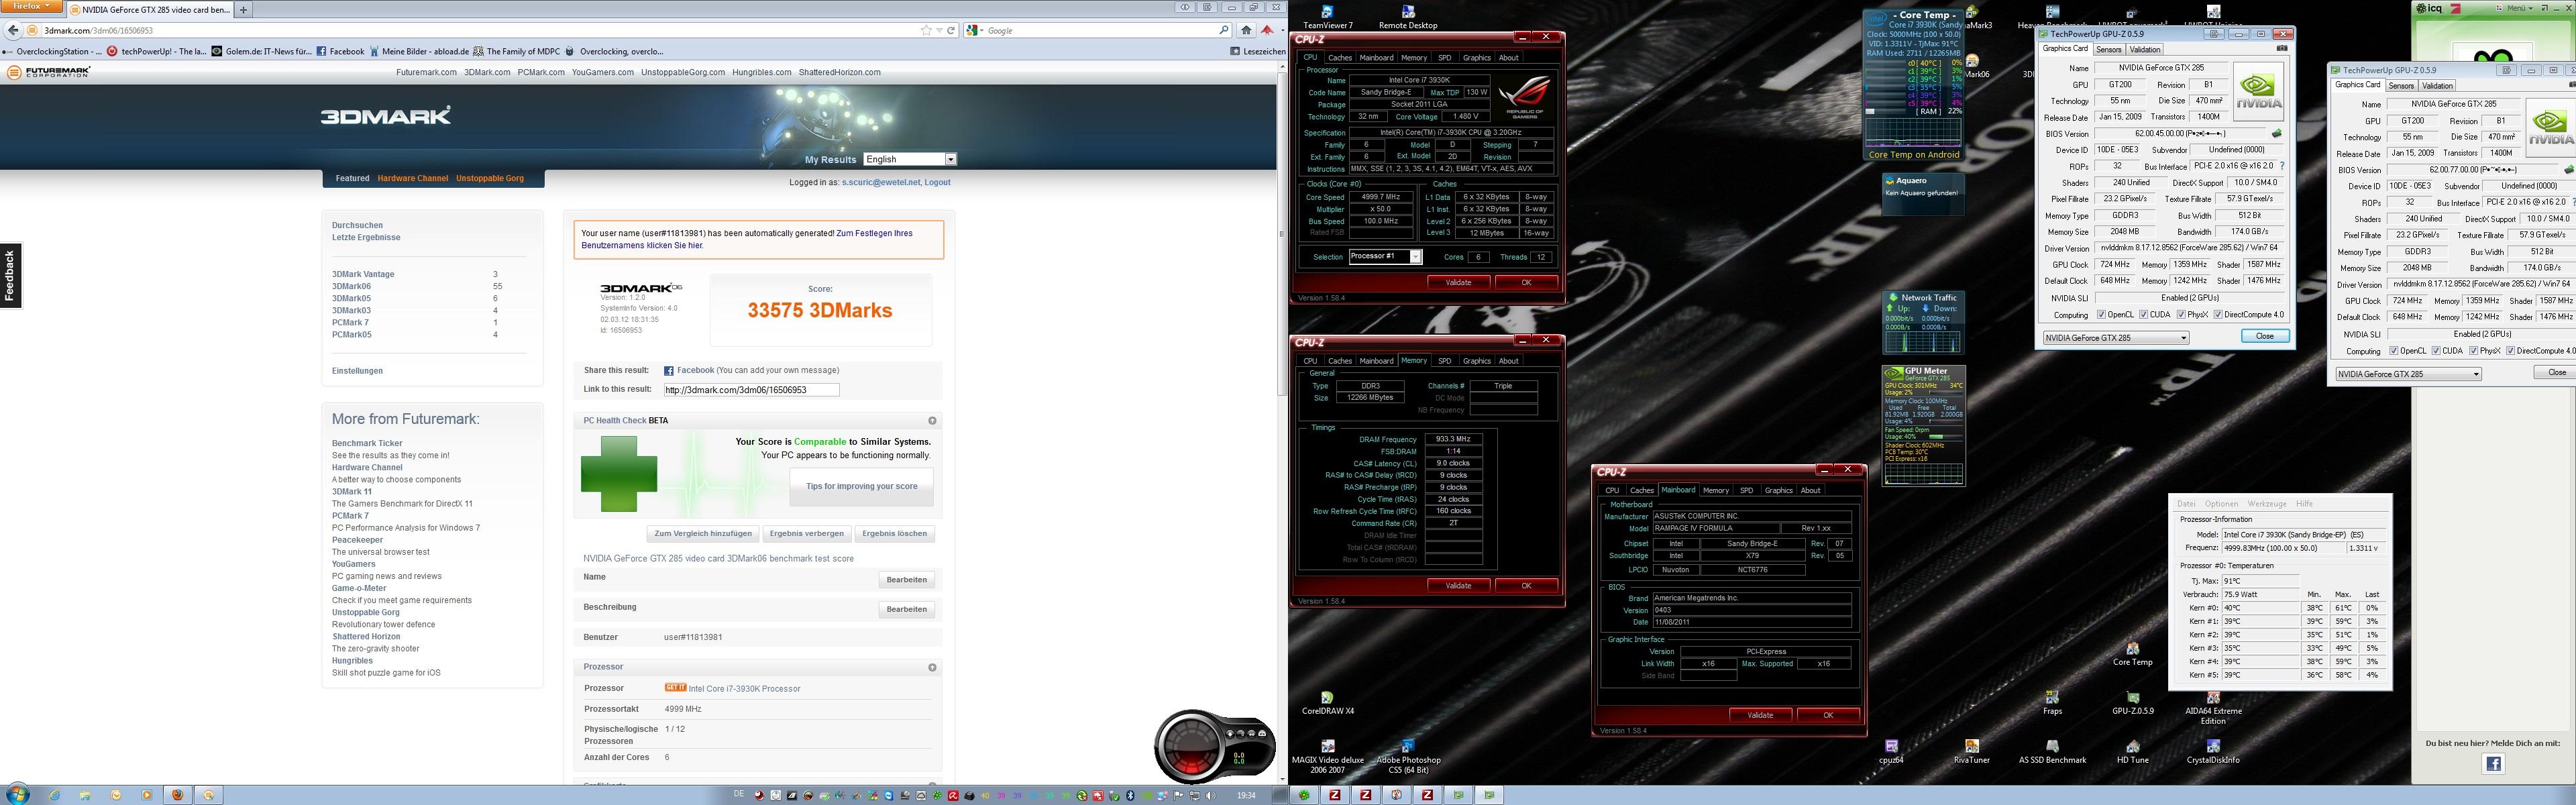2576x805 pixels.
Task: Click the Ergebnis löschen button
Action: coord(894,534)
